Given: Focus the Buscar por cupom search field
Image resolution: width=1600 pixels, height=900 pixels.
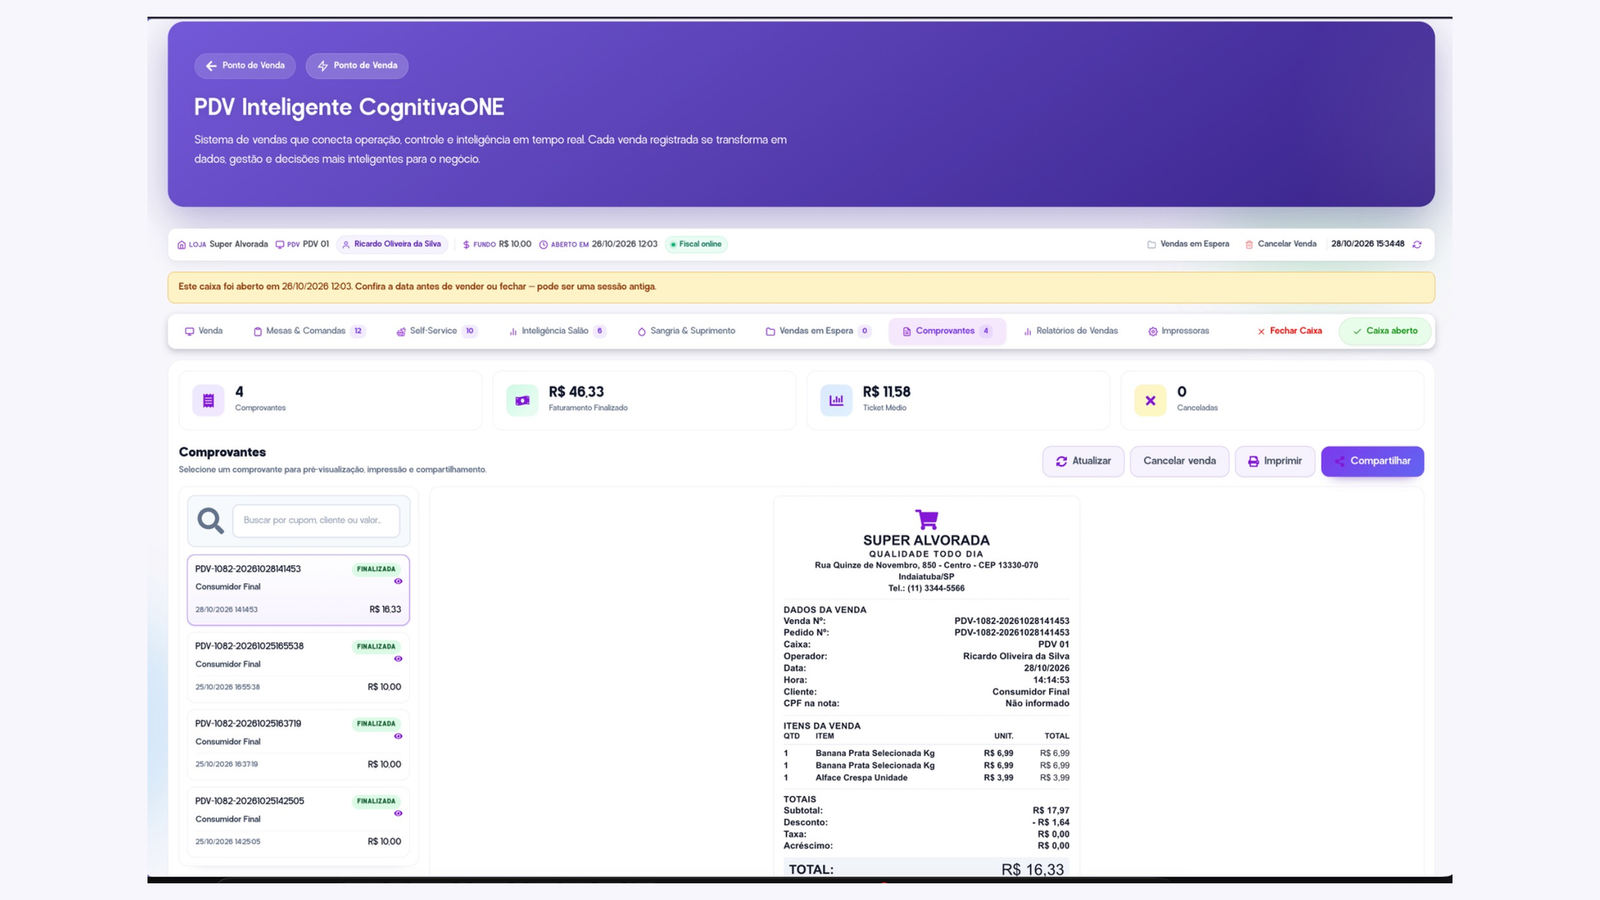Looking at the screenshot, I should point(316,520).
